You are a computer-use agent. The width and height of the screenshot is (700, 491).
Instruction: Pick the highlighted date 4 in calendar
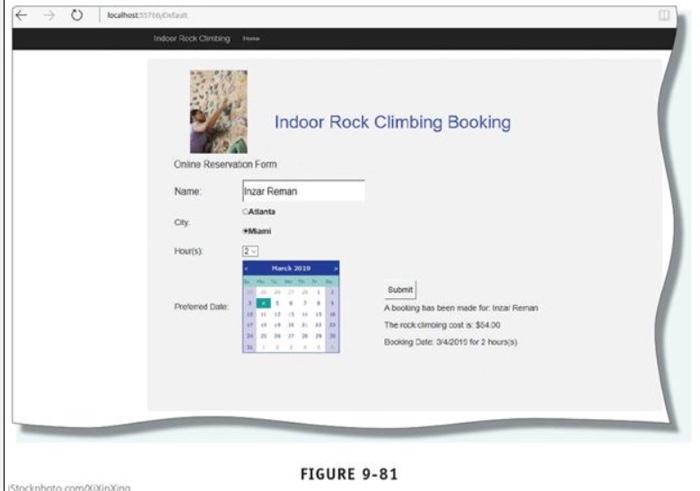tap(263, 303)
